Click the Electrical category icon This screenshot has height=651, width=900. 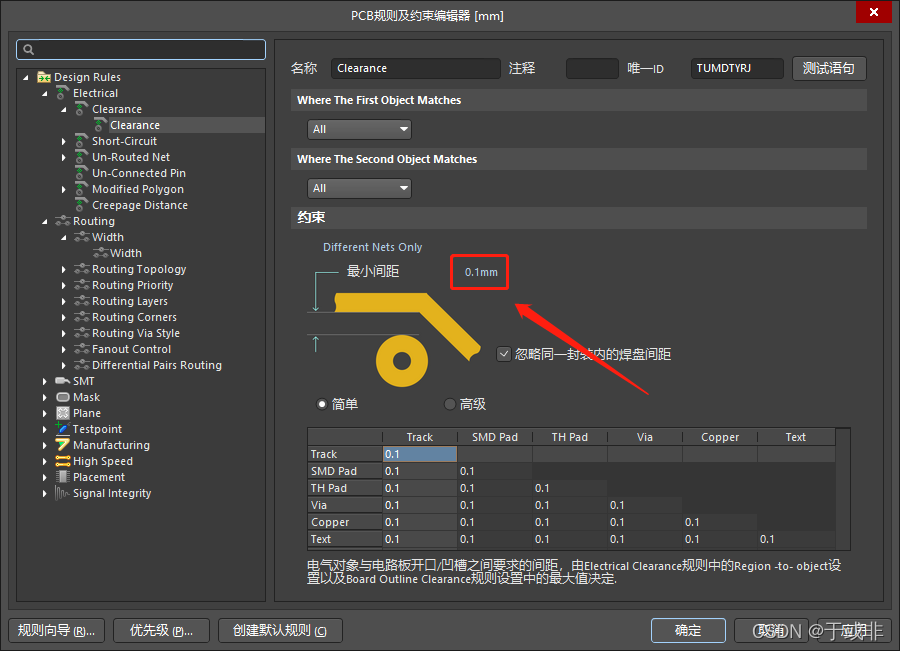pyautogui.click(x=63, y=92)
